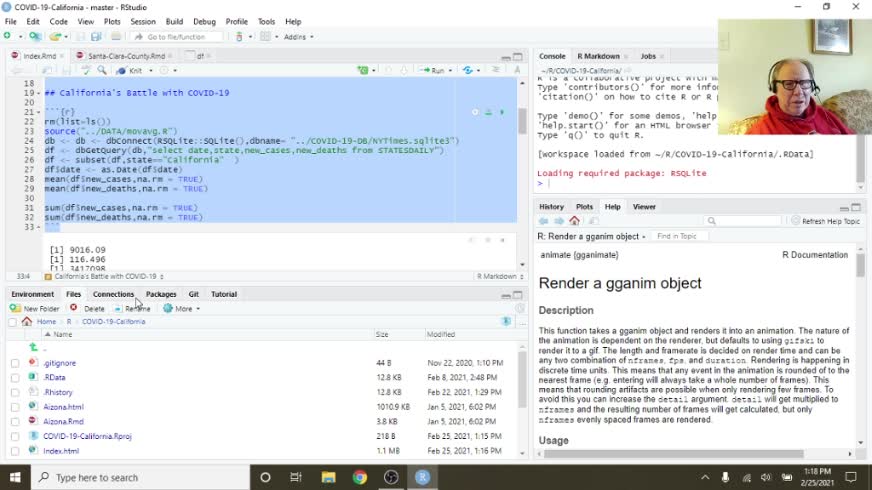This screenshot has width=872, height=490.
Task: Collapse code chunk at line 21
Action: [x=38, y=112]
